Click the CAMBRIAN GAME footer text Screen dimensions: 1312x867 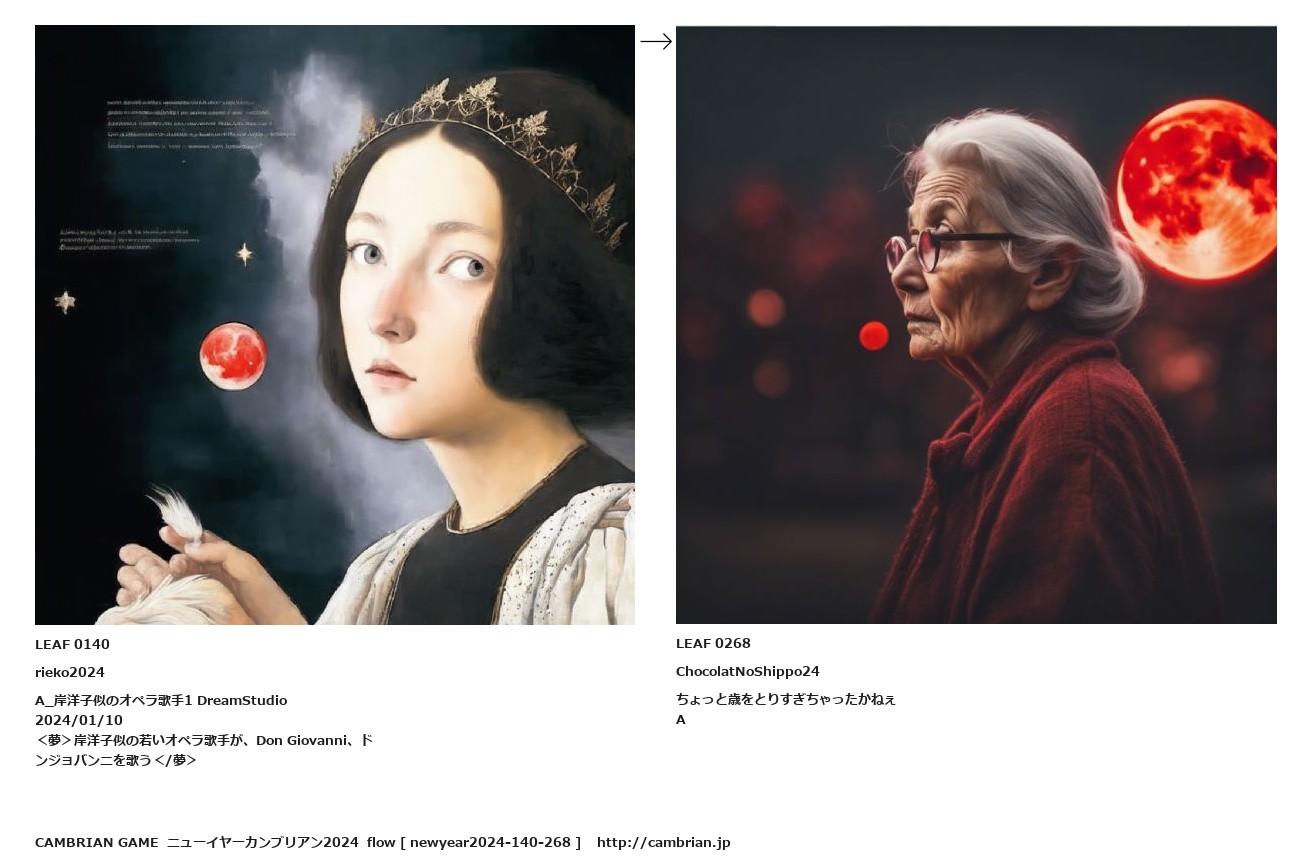point(96,842)
